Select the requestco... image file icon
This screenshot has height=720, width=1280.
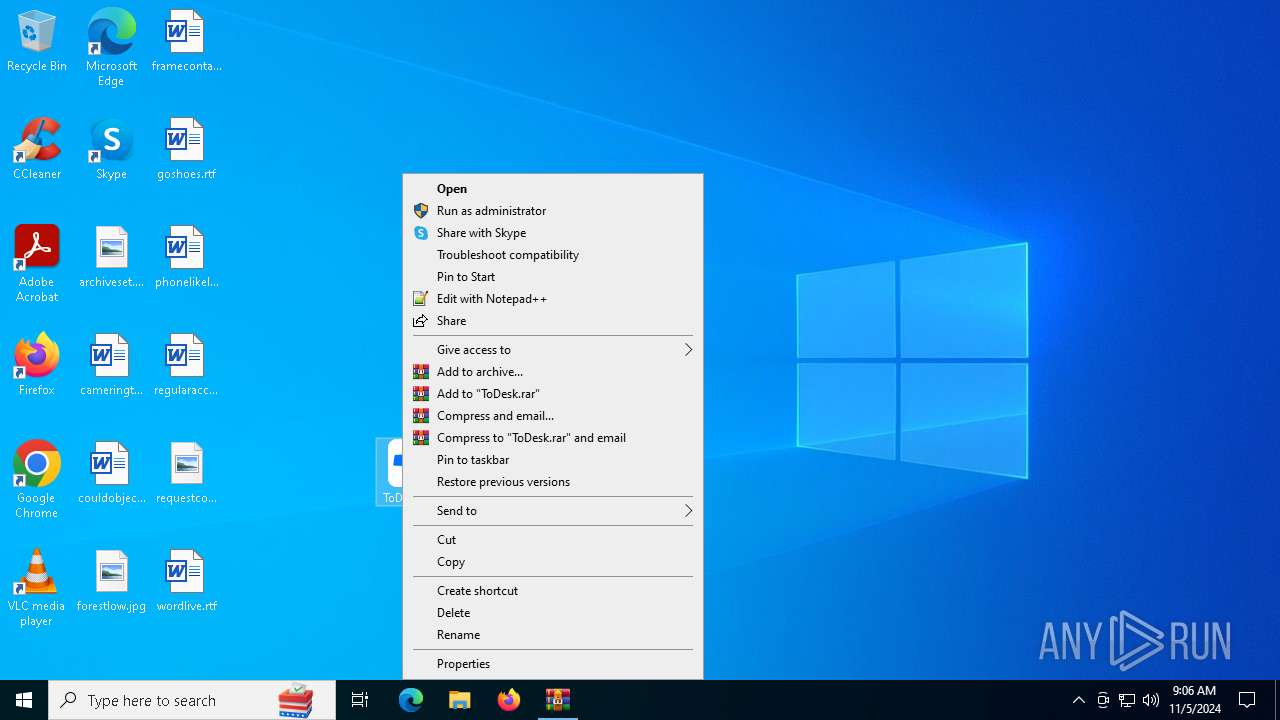click(186, 474)
